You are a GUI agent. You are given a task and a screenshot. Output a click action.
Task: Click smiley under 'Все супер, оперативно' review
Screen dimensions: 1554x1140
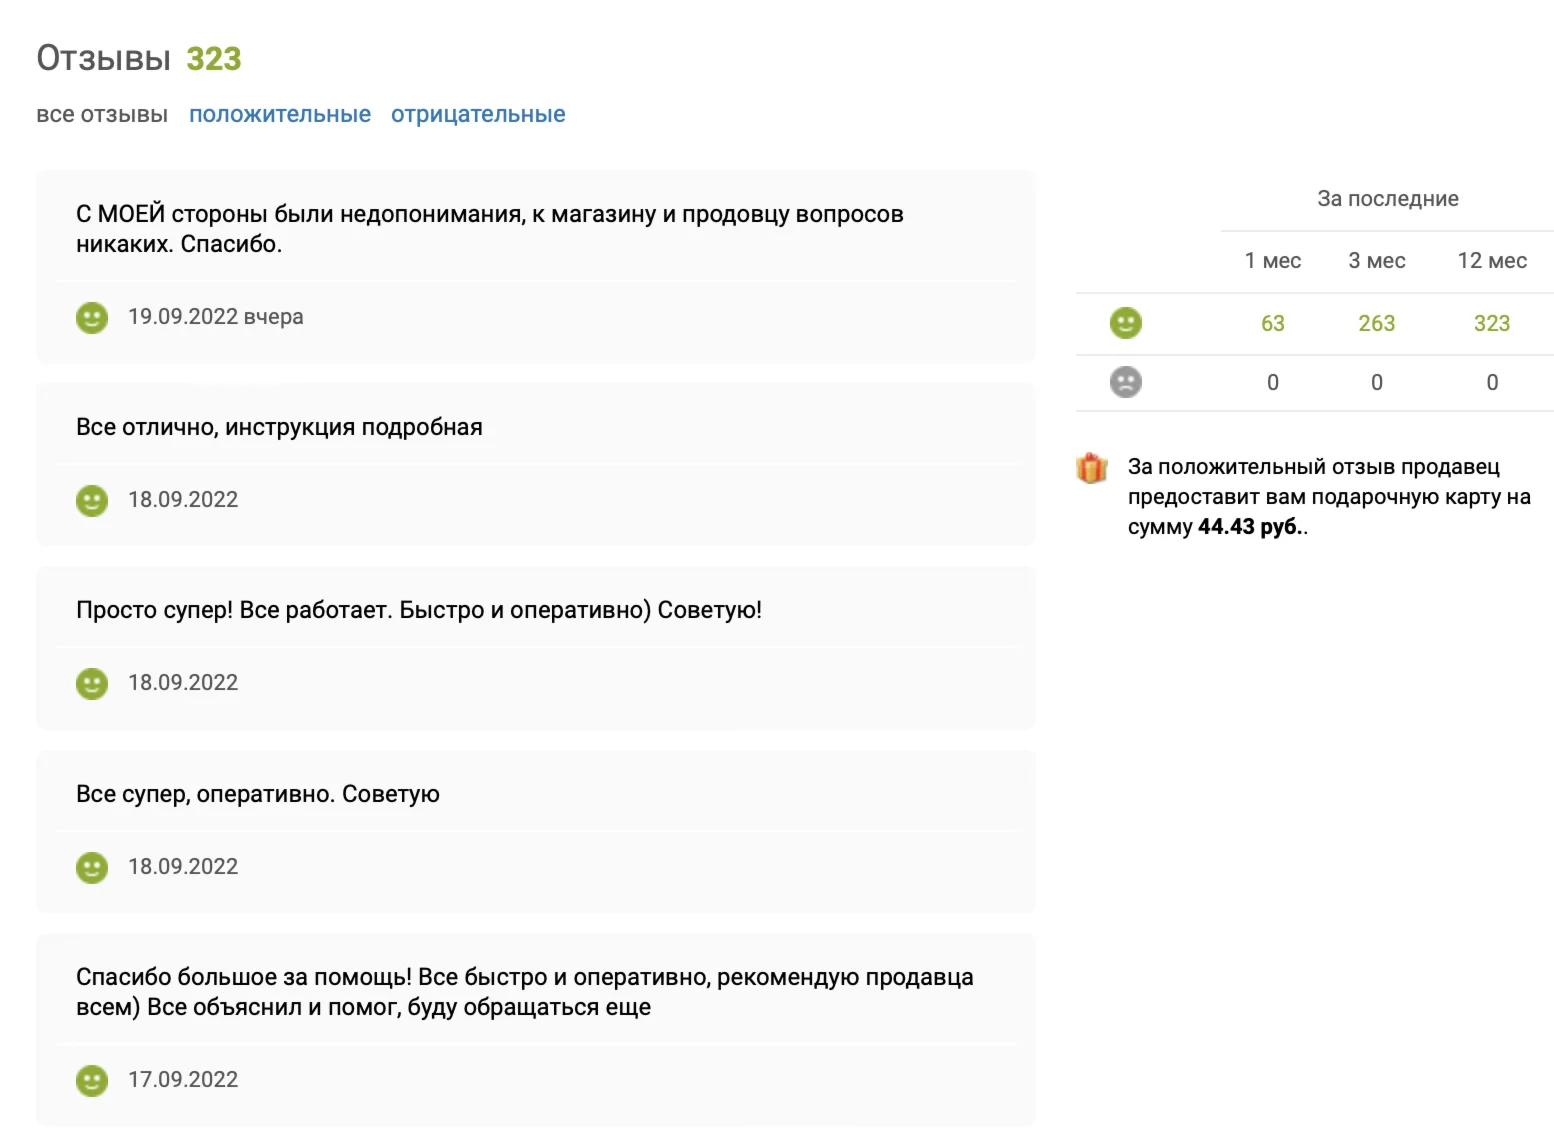pyautogui.click(x=92, y=867)
